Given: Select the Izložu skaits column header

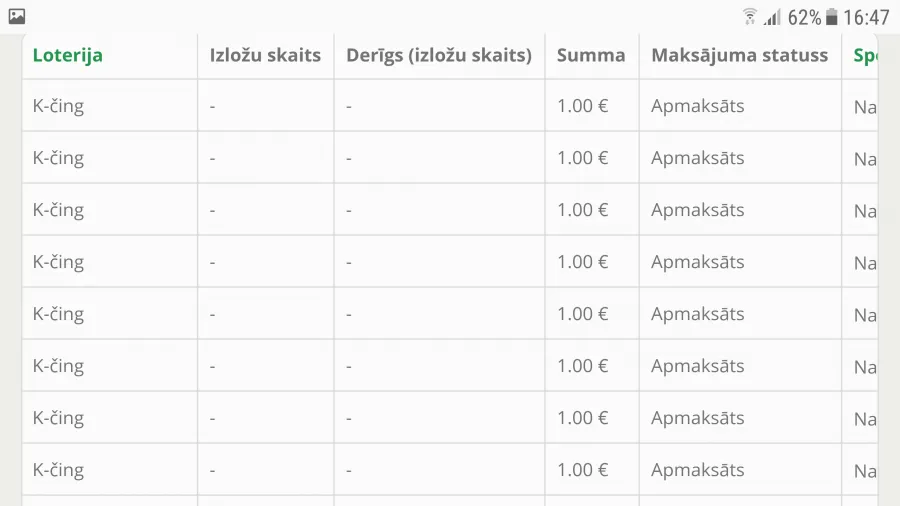Looking at the screenshot, I should coord(265,55).
